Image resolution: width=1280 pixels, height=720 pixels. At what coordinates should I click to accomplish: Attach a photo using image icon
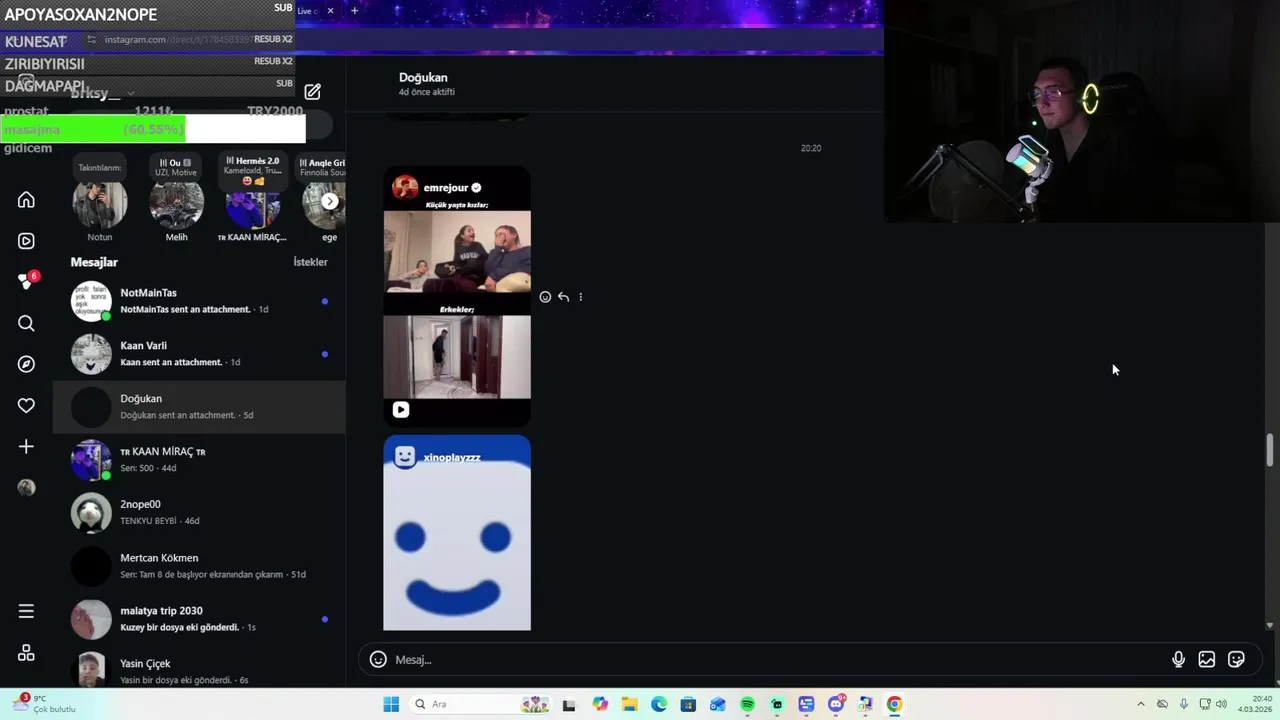1207,659
